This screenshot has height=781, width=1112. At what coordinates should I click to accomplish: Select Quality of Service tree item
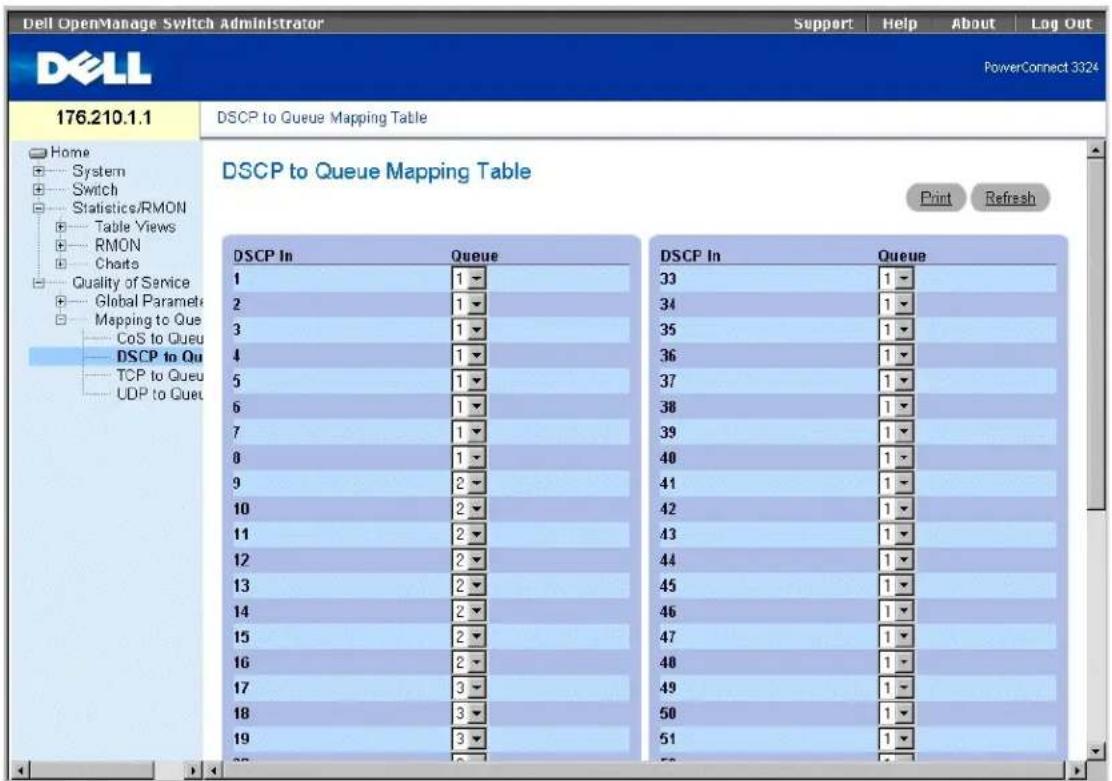tap(131, 282)
